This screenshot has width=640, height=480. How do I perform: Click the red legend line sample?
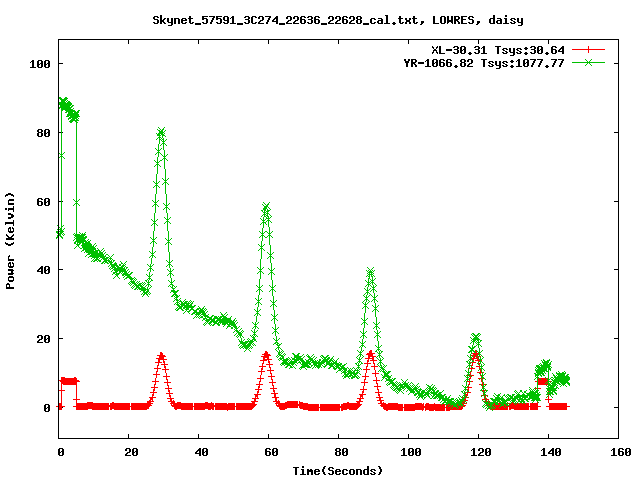click(588, 50)
